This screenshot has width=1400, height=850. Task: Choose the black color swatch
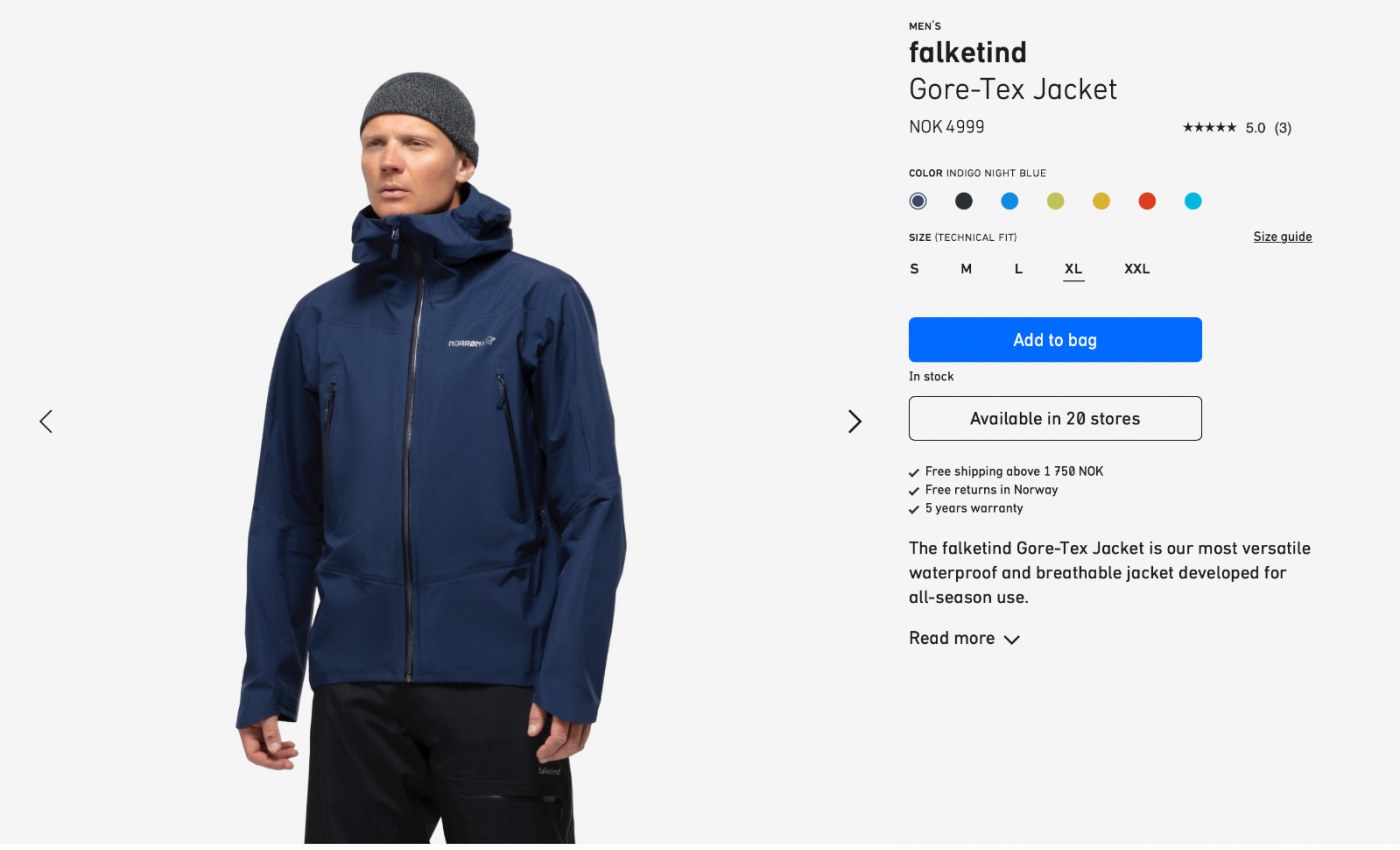point(964,201)
